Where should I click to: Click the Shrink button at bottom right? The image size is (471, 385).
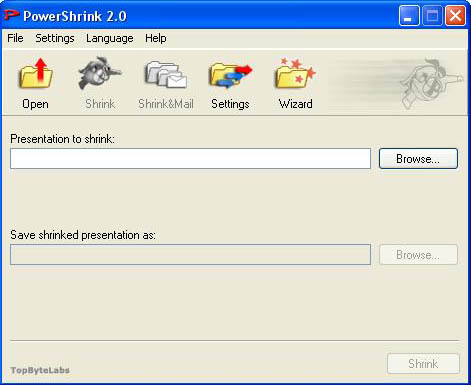pos(423,363)
